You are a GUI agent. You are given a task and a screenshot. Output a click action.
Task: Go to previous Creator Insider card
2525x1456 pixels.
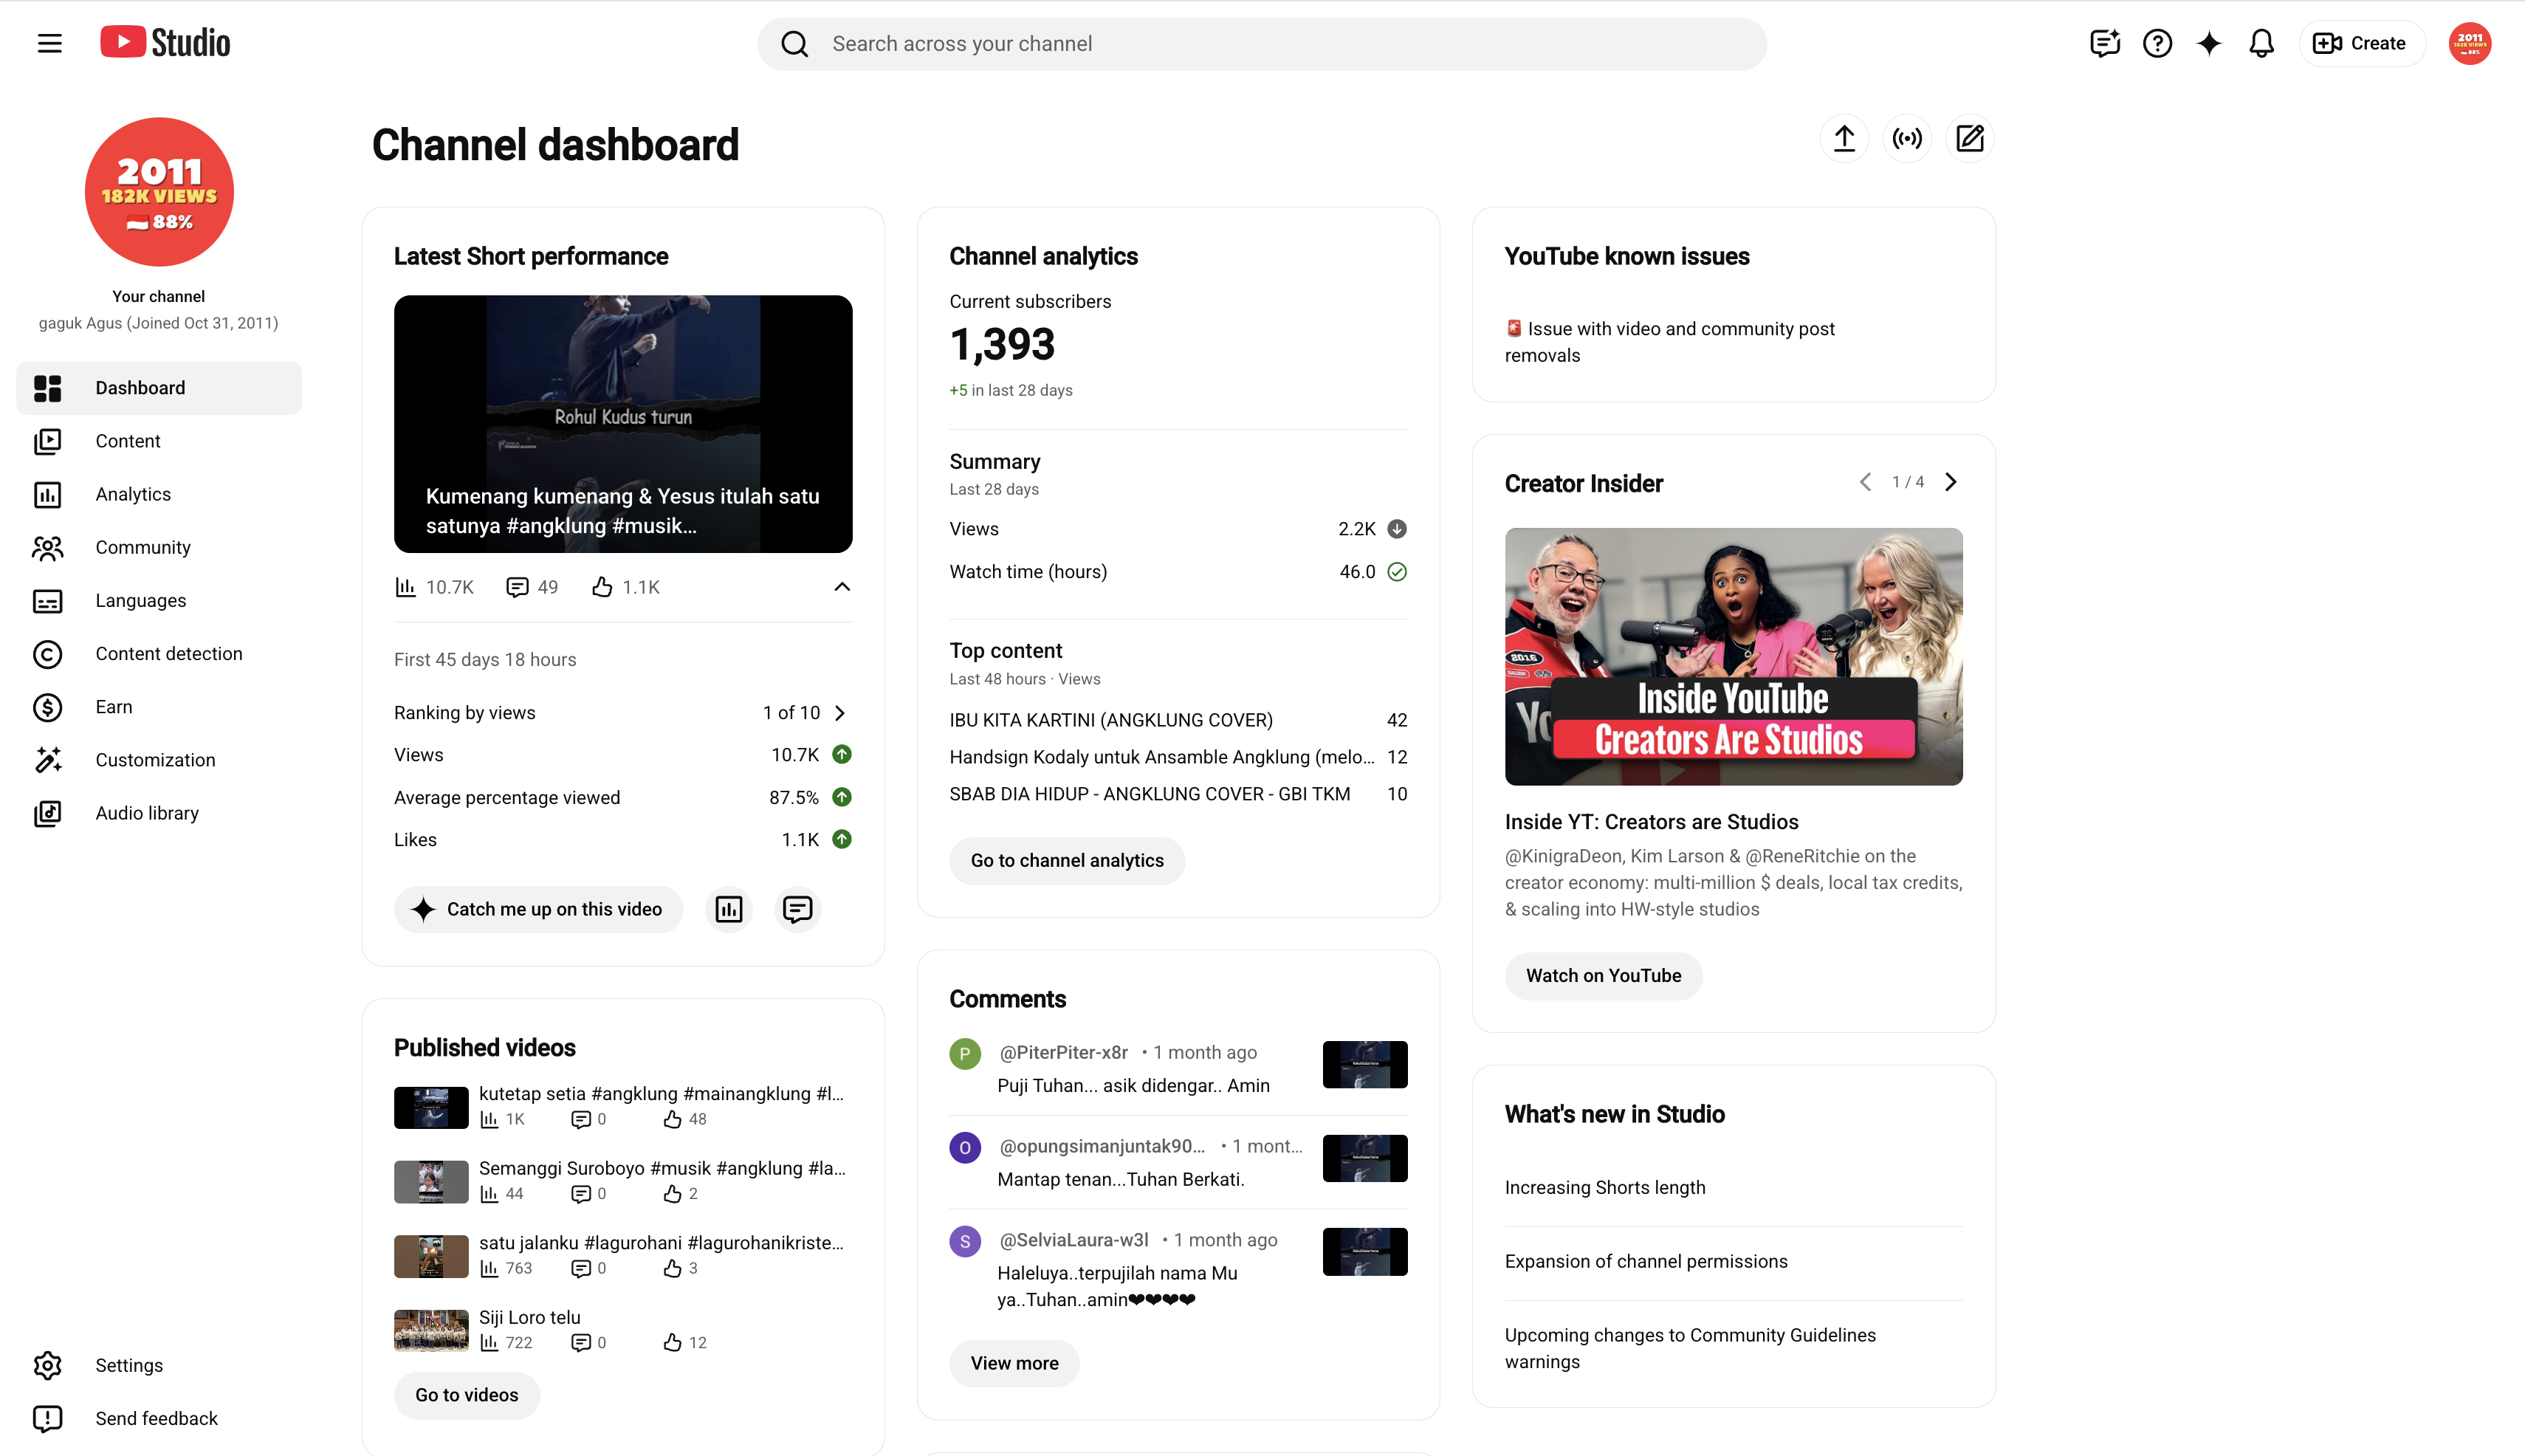pyautogui.click(x=1865, y=482)
